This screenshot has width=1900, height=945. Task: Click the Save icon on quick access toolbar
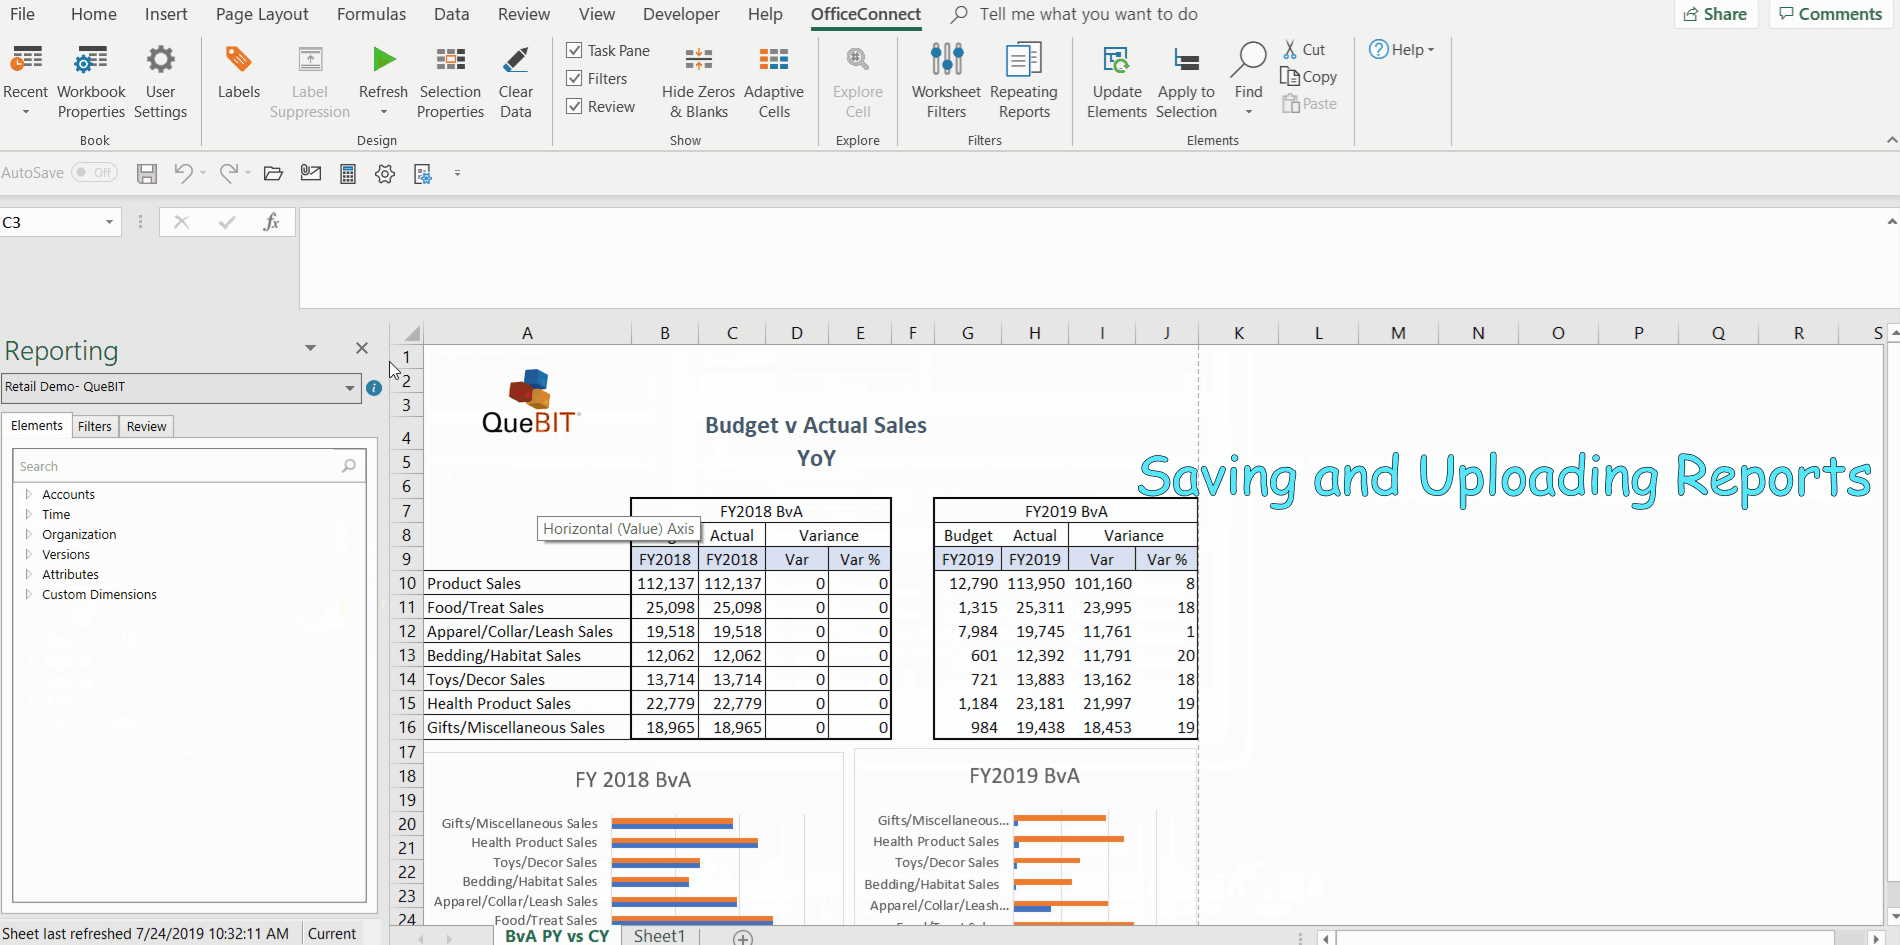(x=146, y=173)
